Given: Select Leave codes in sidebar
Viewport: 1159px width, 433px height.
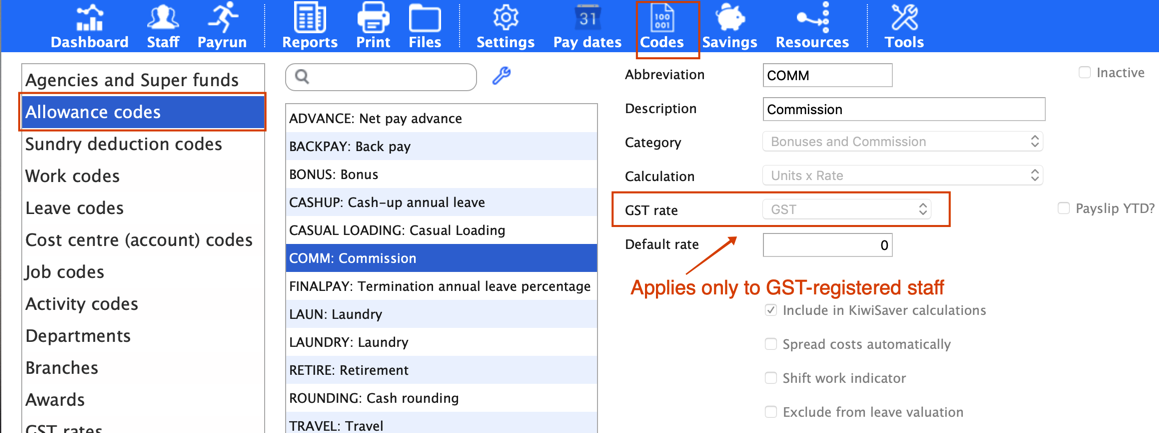Looking at the screenshot, I should tap(143, 208).
